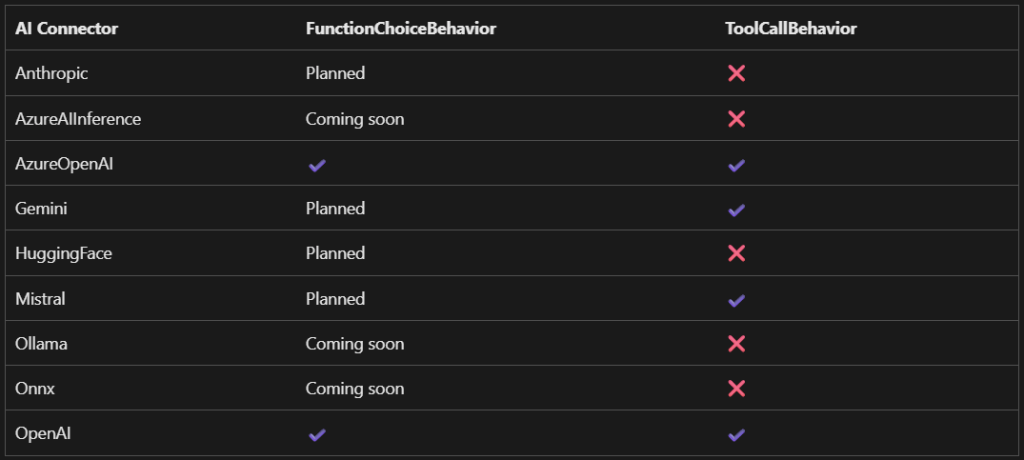Click the HuggingFace connector name
Viewport: 1024px width, 460px height.
[64, 253]
